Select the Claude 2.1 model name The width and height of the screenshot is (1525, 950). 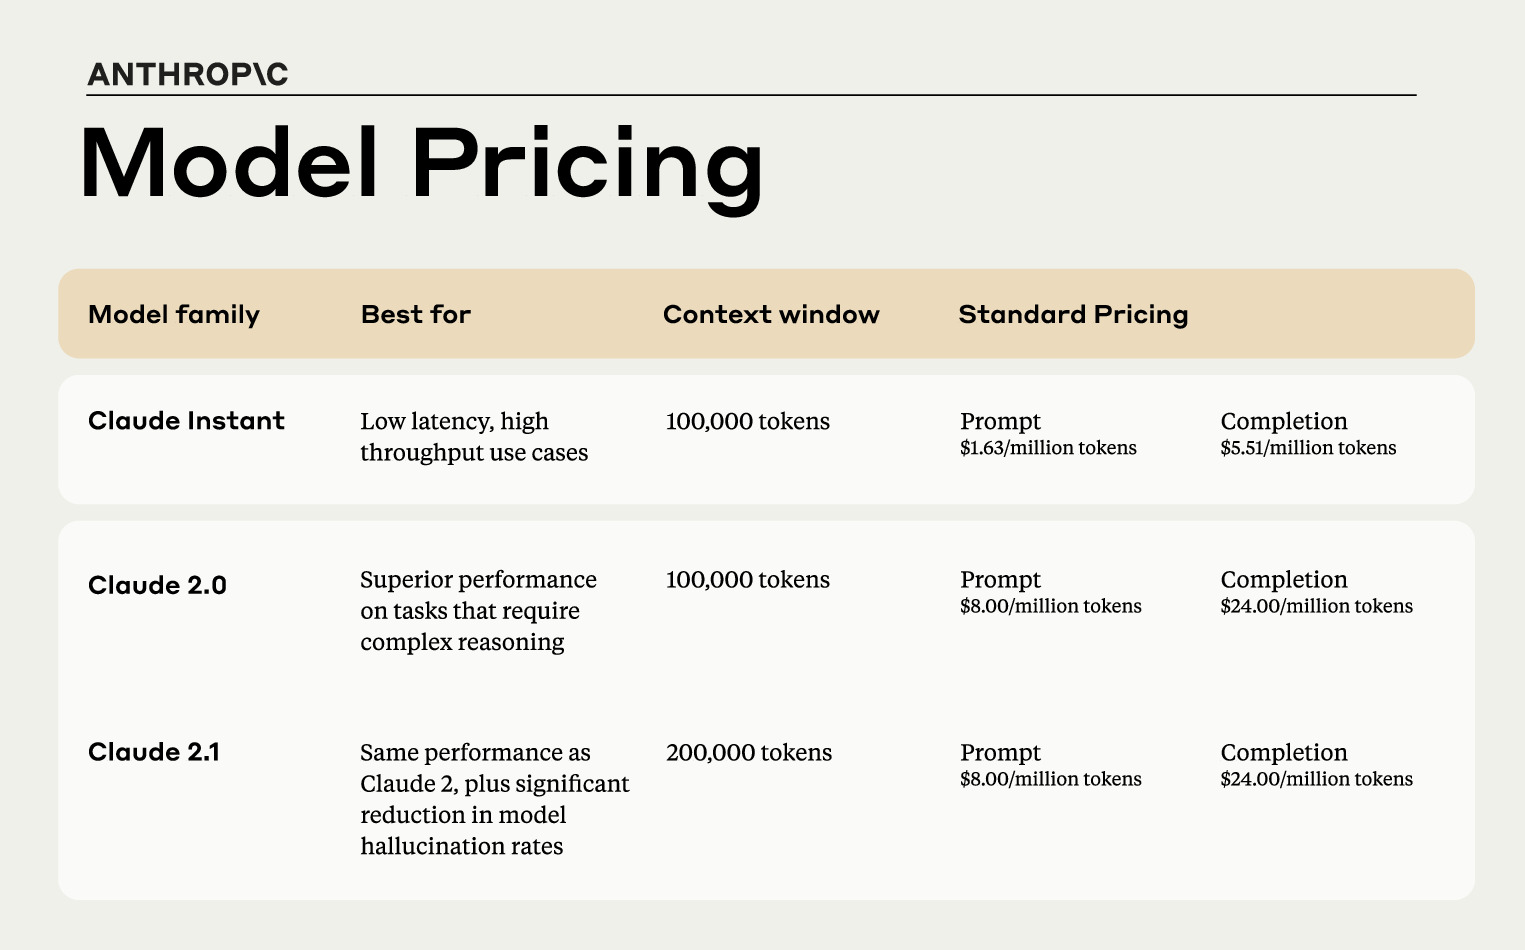click(x=154, y=752)
